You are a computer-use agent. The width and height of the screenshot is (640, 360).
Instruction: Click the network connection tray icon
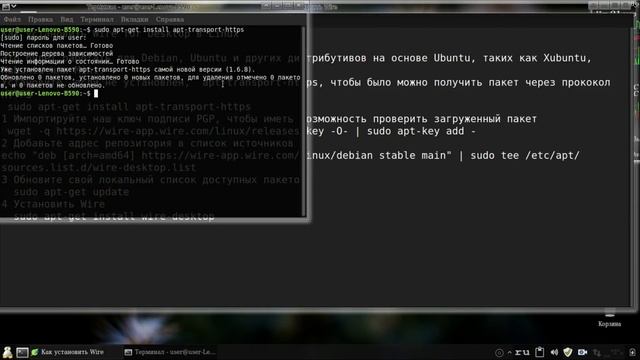pyautogui.click(x=597, y=352)
